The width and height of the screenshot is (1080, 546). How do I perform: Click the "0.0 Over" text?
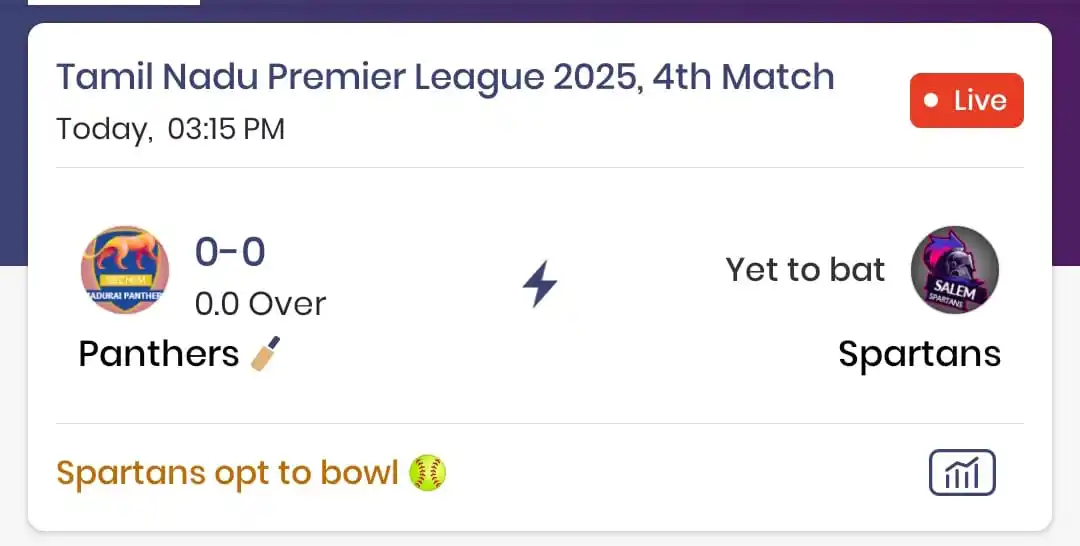[260, 303]
